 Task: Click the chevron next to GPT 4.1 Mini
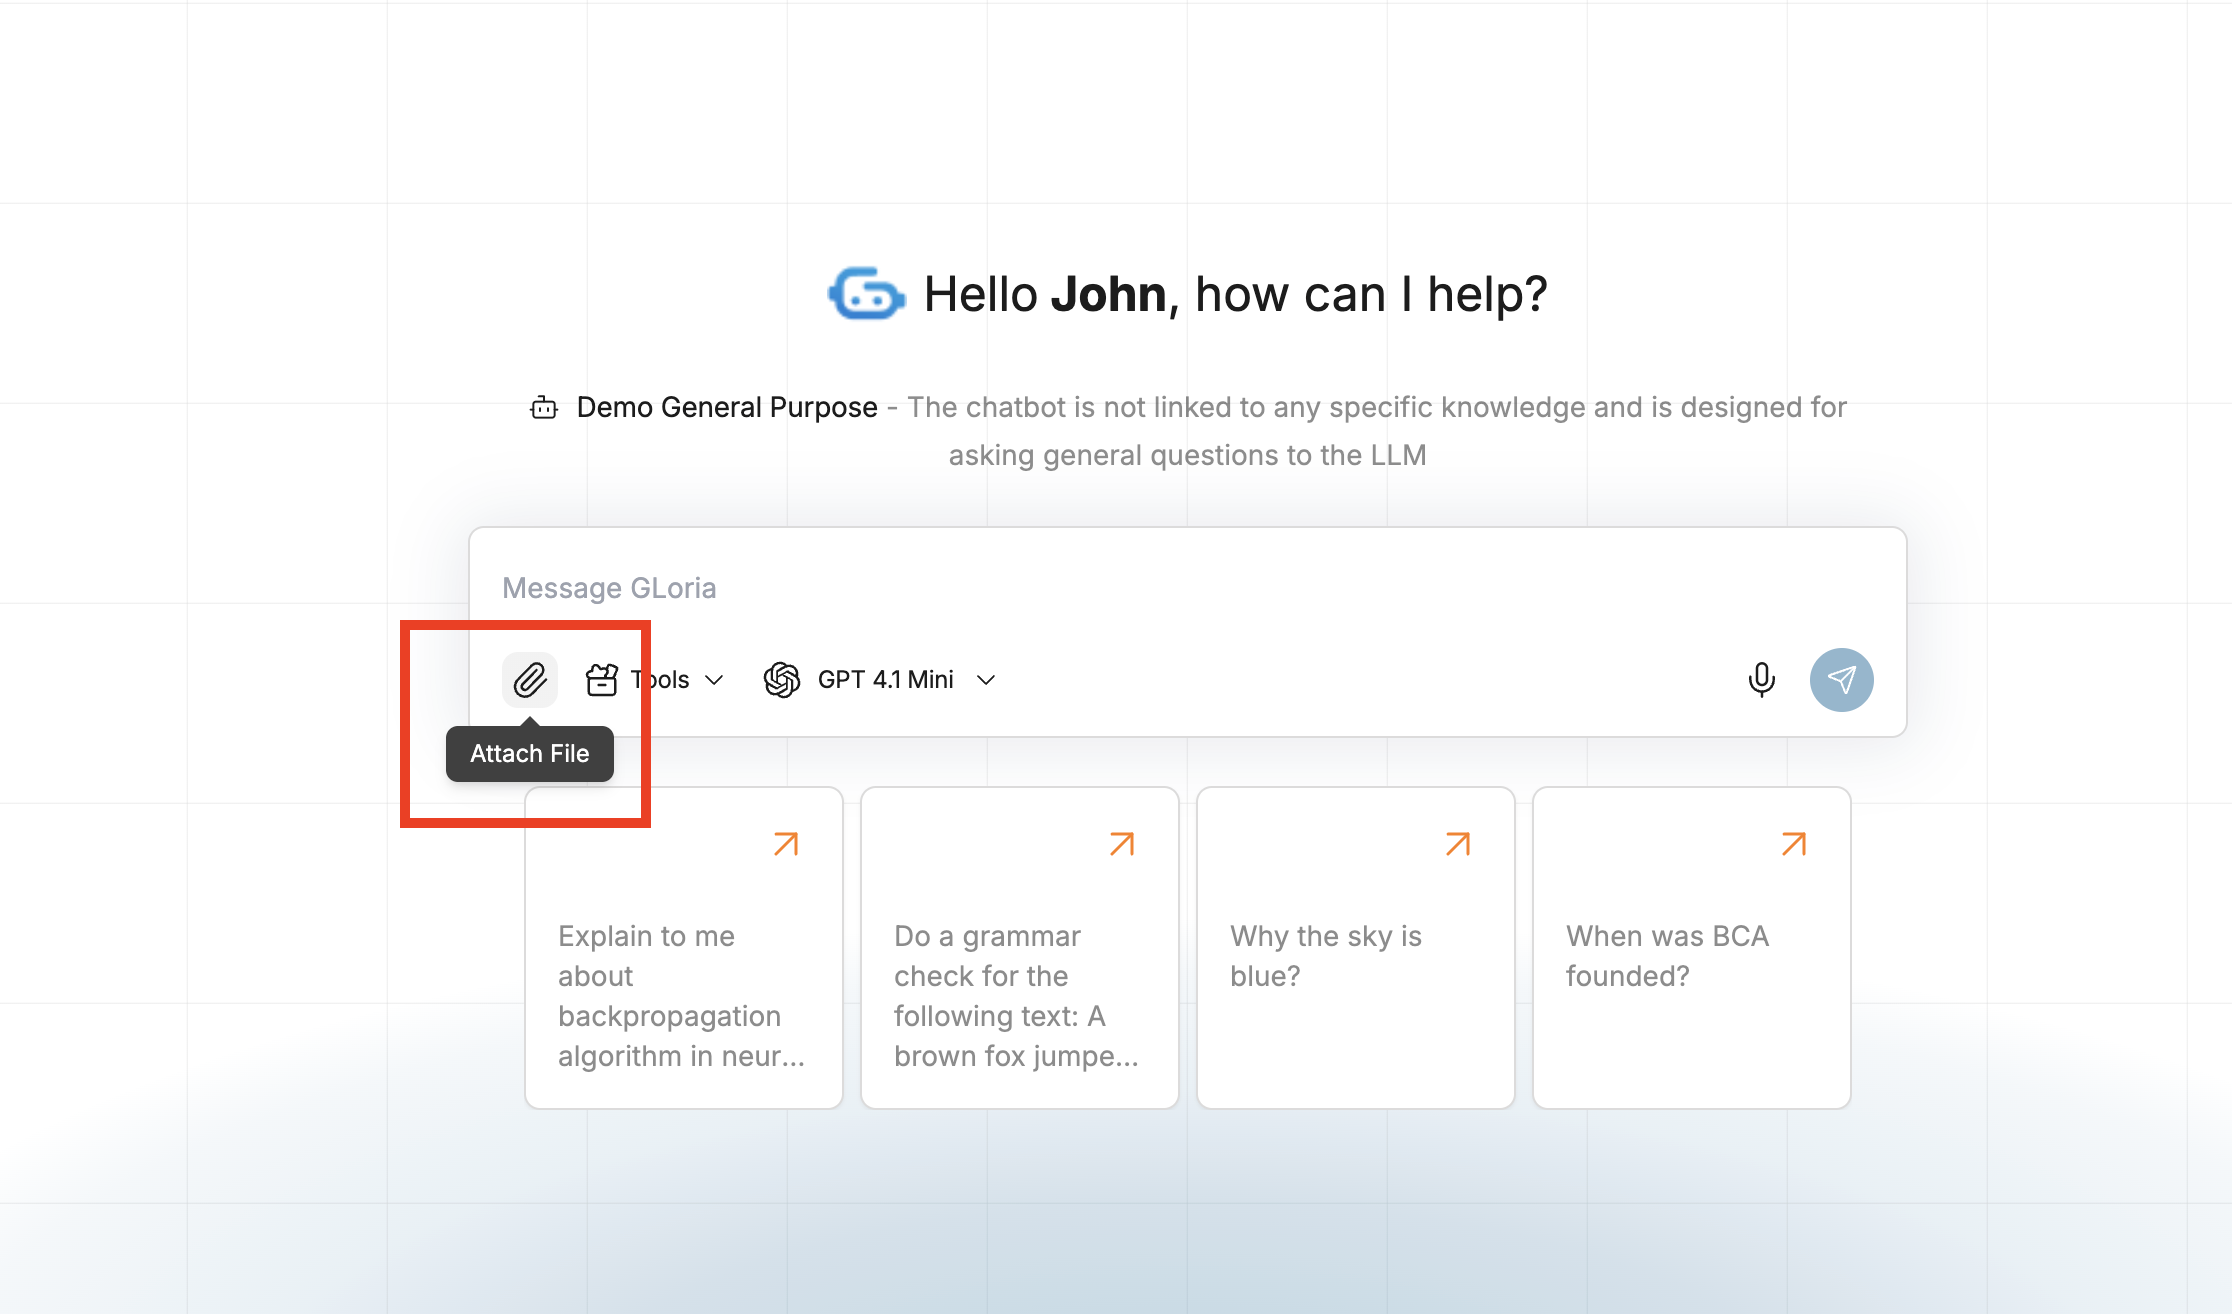tap(986, 680)
